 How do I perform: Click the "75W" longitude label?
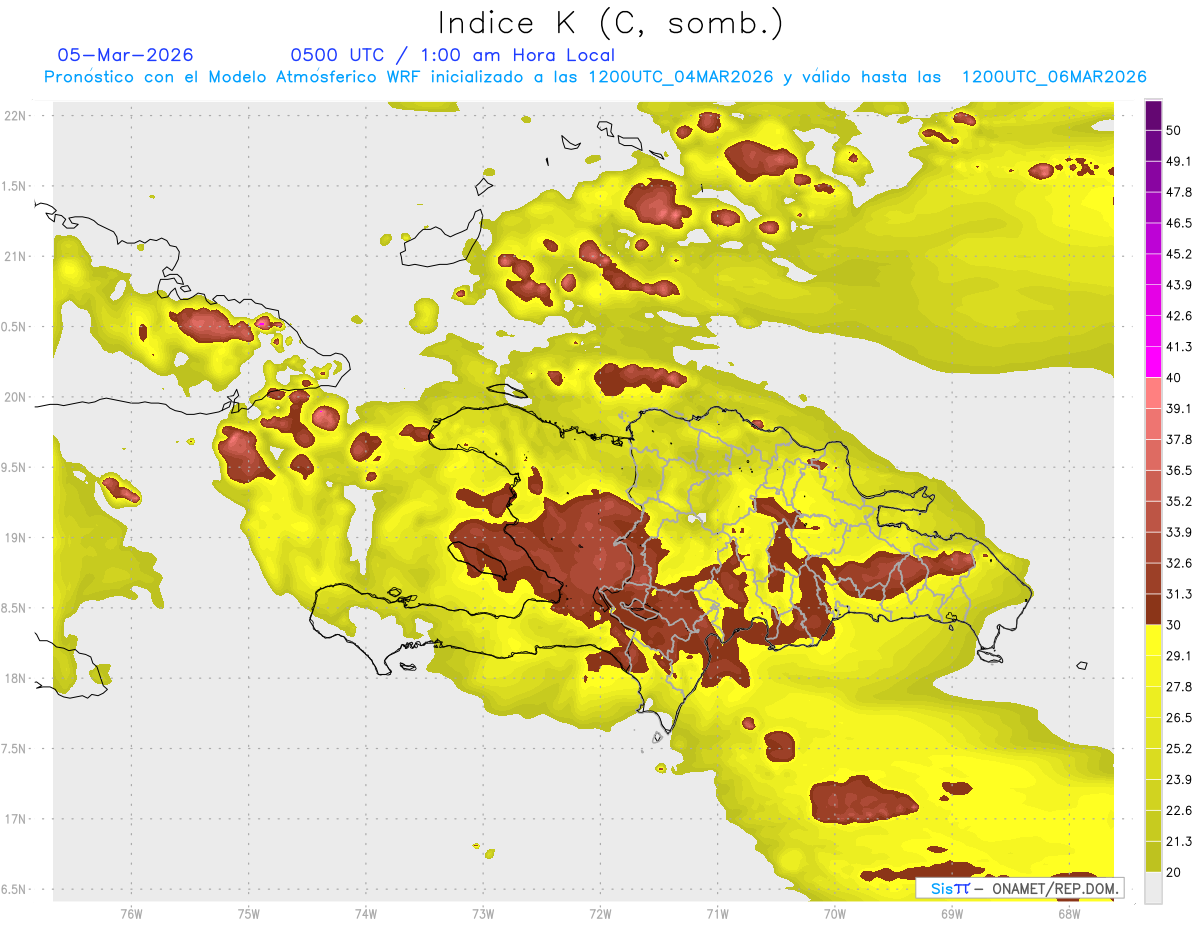pos(249,914)
